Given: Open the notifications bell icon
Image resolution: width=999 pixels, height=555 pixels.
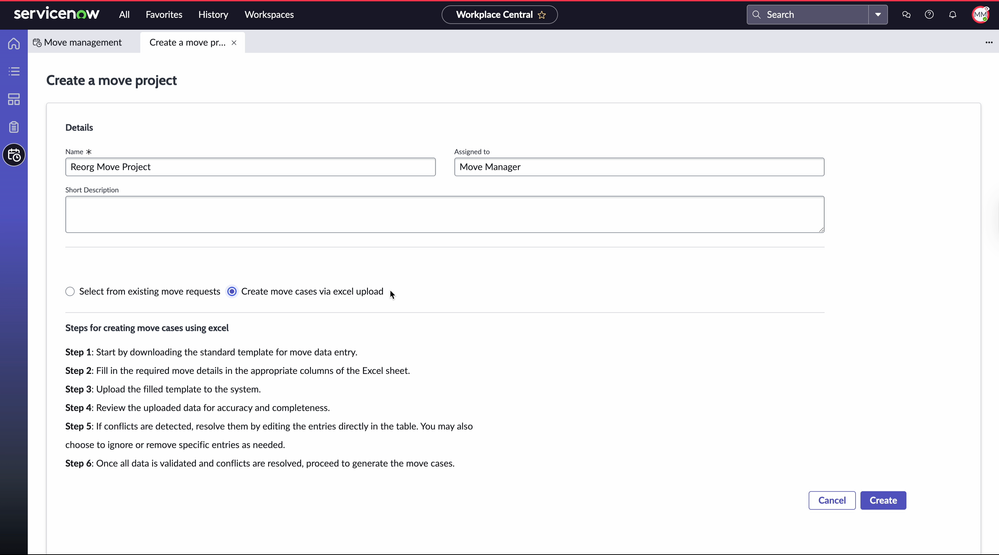Looking at the screenshot, I should 952,15.
